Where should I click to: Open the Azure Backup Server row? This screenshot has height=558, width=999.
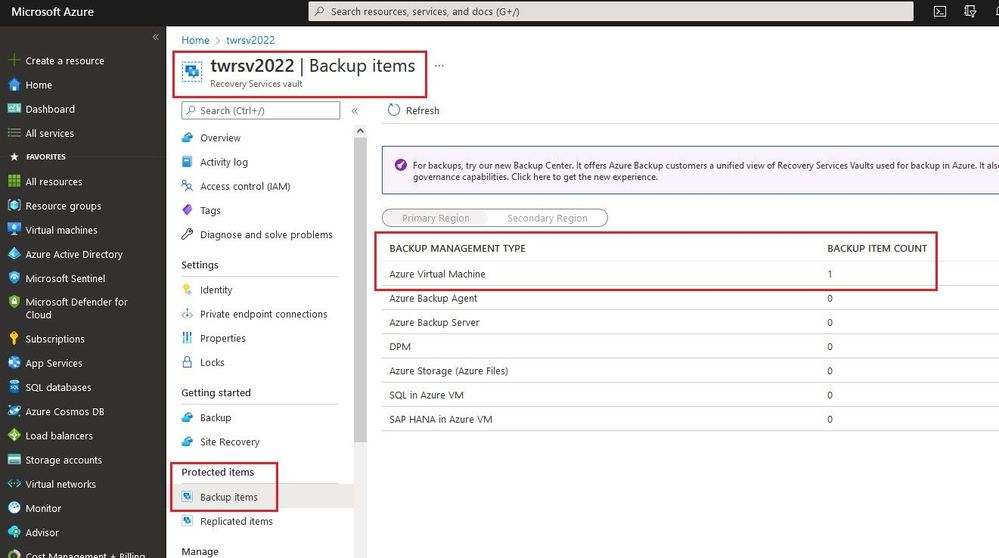point(691,322)
